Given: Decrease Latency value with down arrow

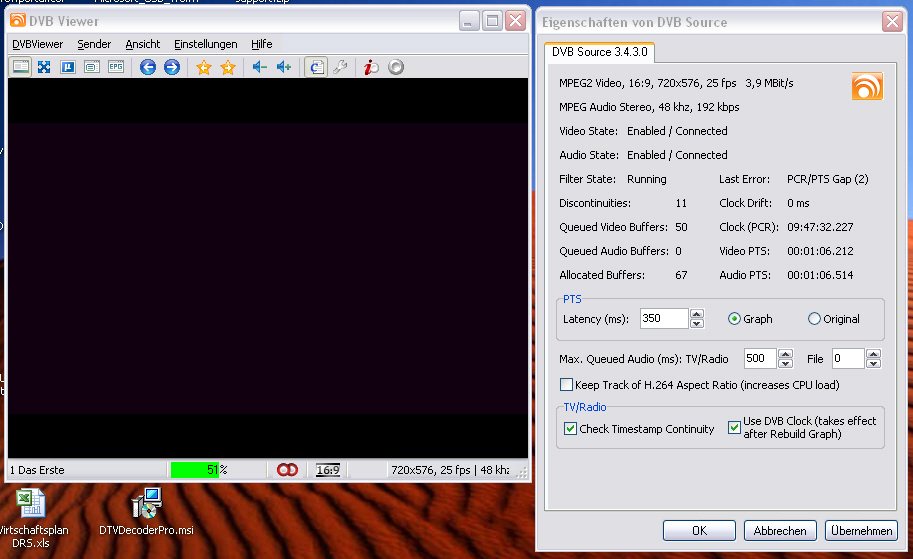Looking at the screenshot, I should pyautogui.click(x=697, y=324).
